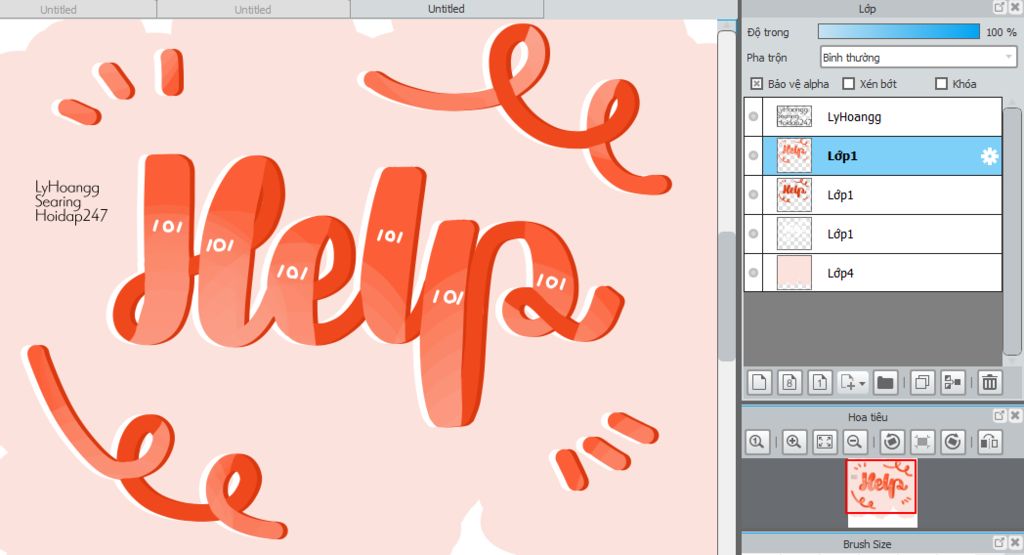The height and width of the screenshot is (555, 1024).
Task: Click the Pha trộn label
Action: coord(767,57)
